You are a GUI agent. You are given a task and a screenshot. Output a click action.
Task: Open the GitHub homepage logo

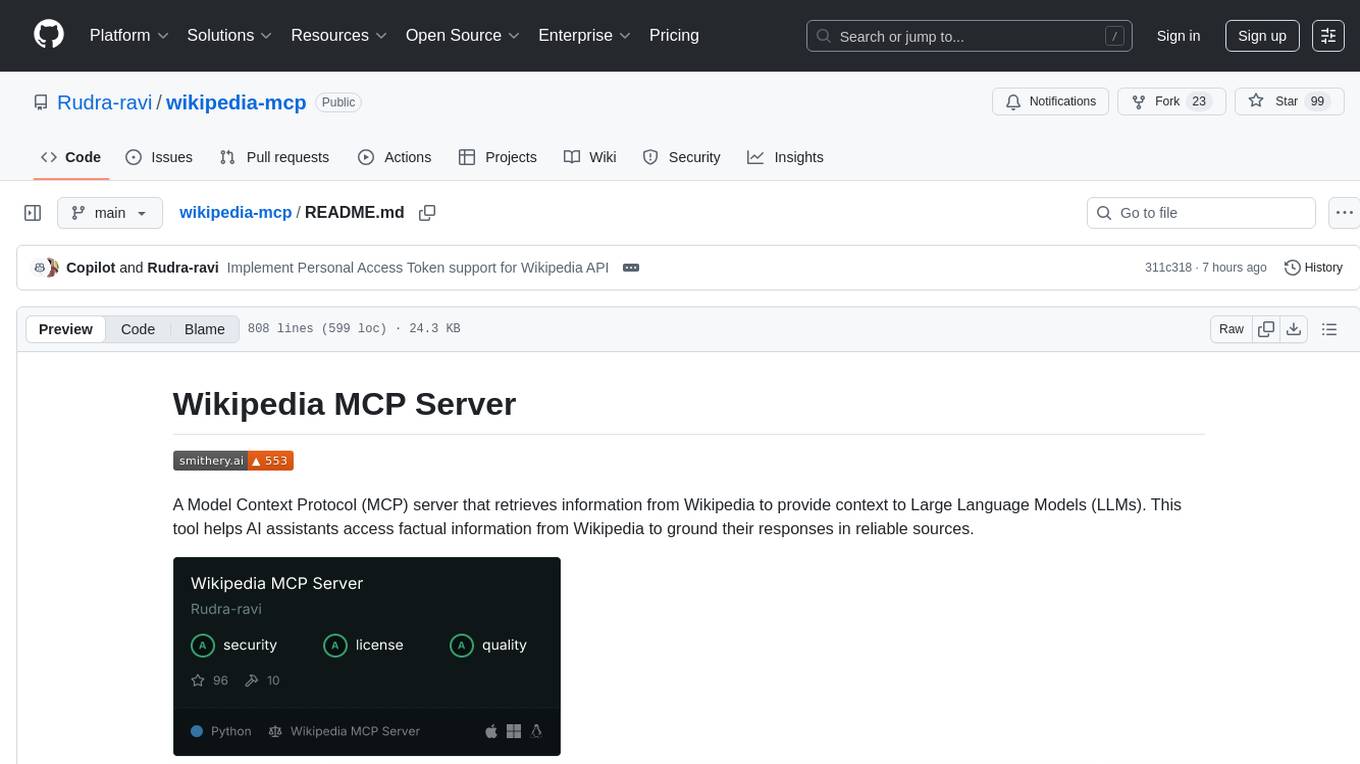[x=49, y=35]
